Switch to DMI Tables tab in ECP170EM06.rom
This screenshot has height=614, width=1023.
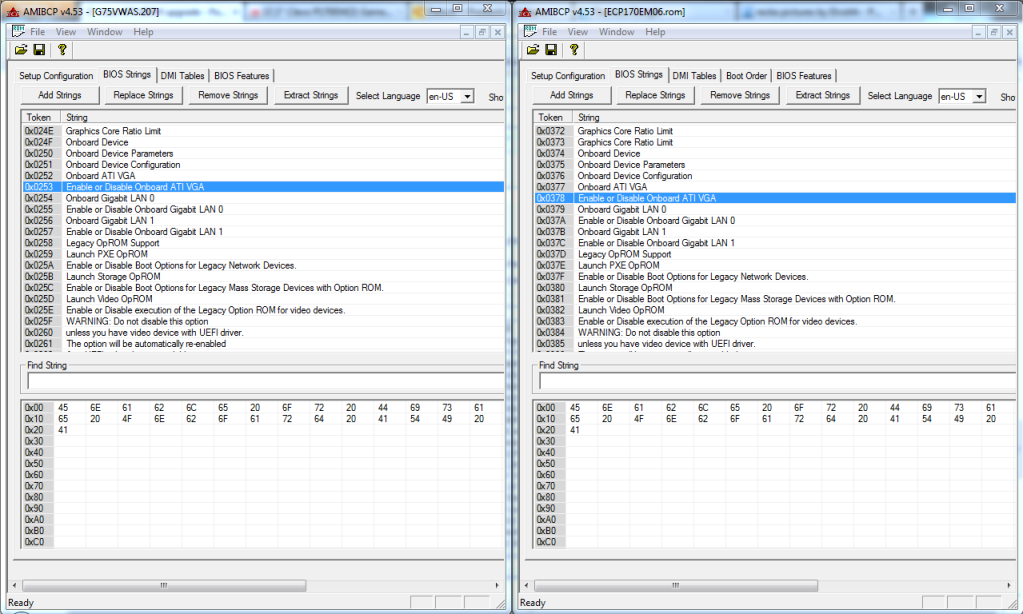pos(694,76)
